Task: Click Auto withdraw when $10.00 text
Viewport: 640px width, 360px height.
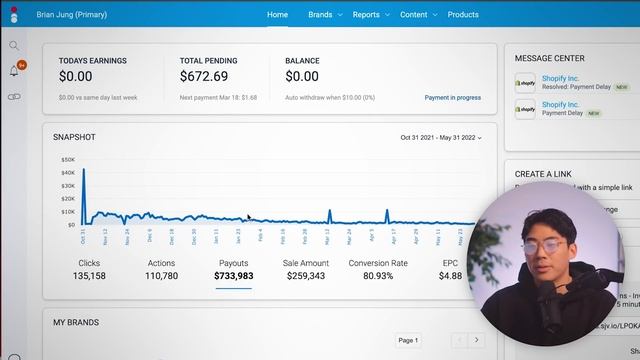Action: (x=330, y=98)
